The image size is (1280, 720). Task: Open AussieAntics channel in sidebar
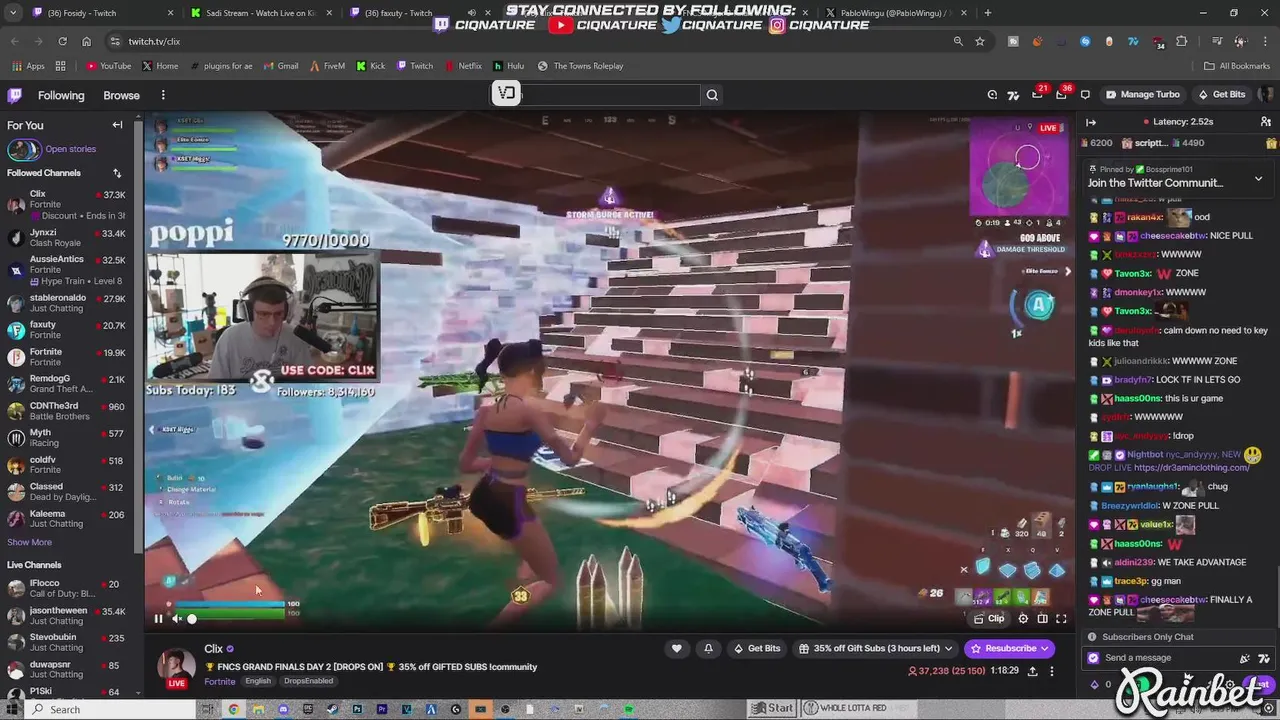pyautogui.click(x=66, y=270)
